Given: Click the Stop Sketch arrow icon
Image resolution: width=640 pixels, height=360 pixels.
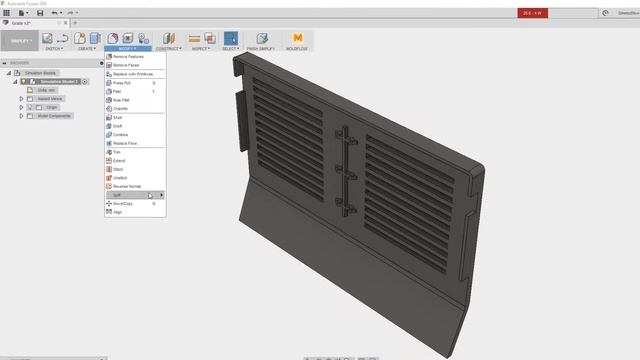Looking at the screenshot, I should tap(62, 38).
